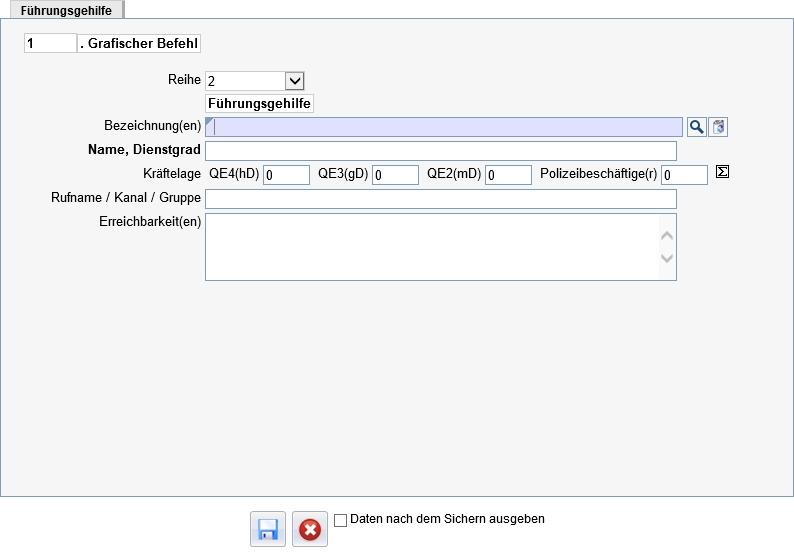Select the Reihe combo box showing 2
The width and height of the screenshot is (794, 559).
click(x=255, y=81)
